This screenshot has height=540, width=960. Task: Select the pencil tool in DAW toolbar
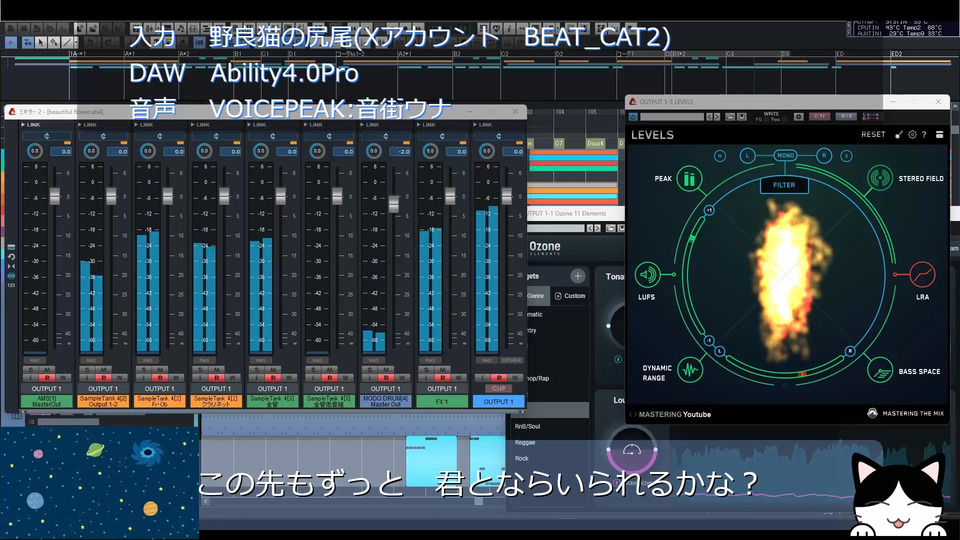68,42
